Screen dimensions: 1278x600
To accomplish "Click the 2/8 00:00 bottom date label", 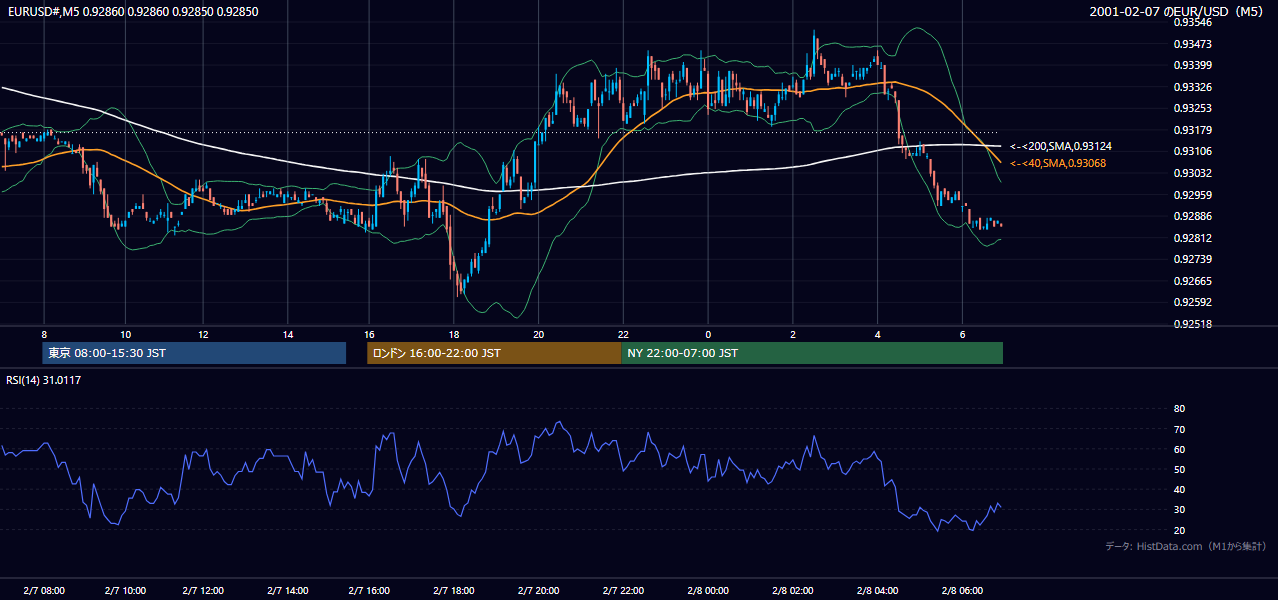I will (708, 591).
